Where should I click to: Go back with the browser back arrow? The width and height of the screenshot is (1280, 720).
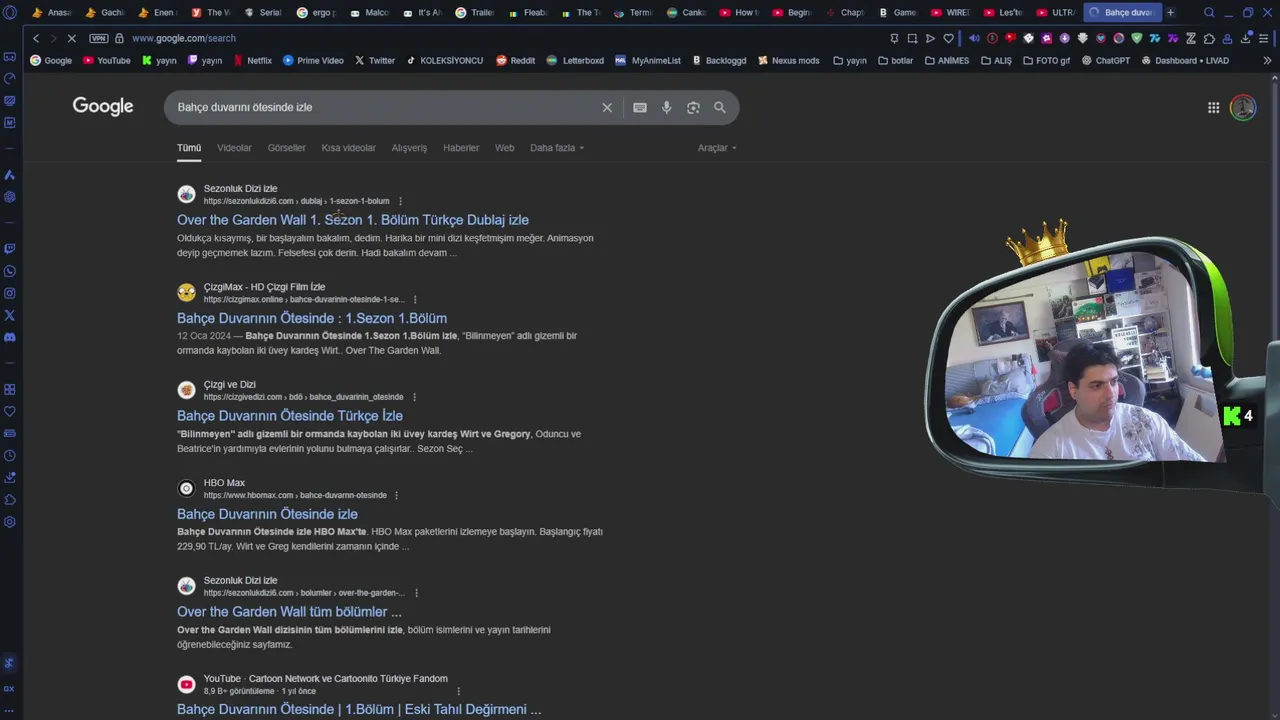pyautogui.click(x=36, y=38)
